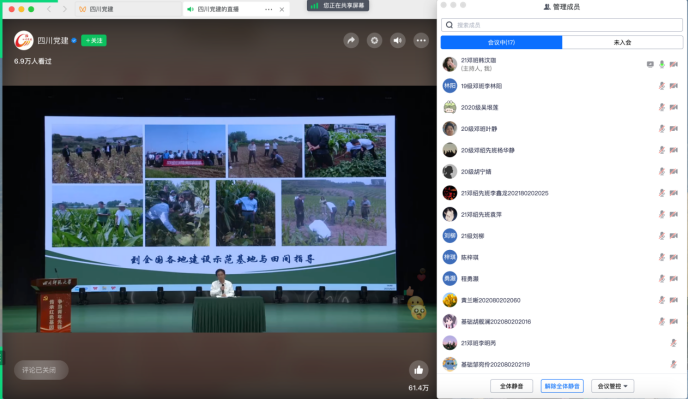Click the screen sharing status indicator
The image size is (689, 399).
[337, 5]
